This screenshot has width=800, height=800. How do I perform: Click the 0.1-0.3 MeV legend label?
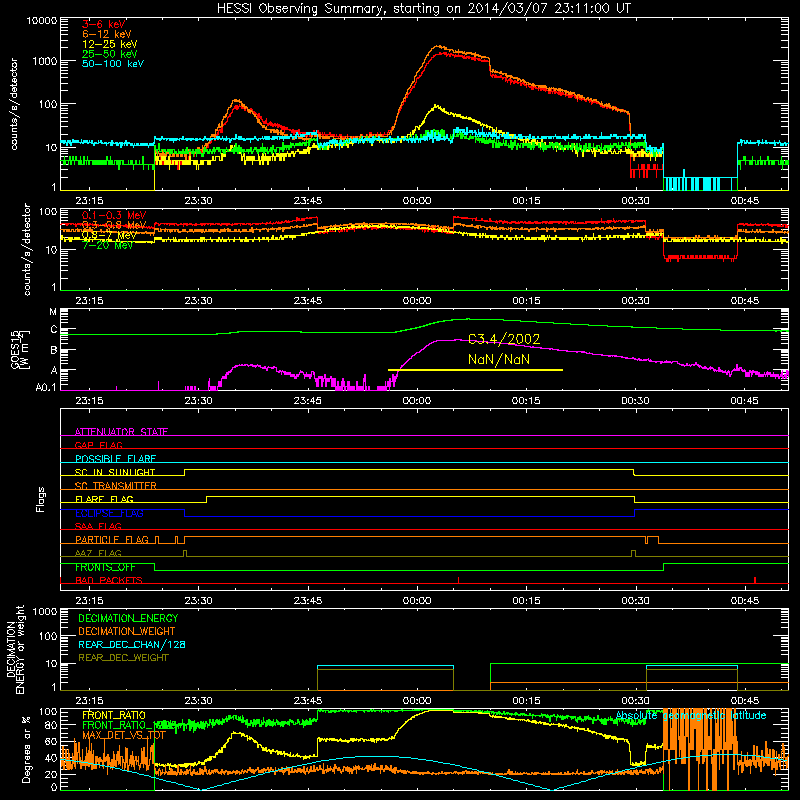(114, 215)
